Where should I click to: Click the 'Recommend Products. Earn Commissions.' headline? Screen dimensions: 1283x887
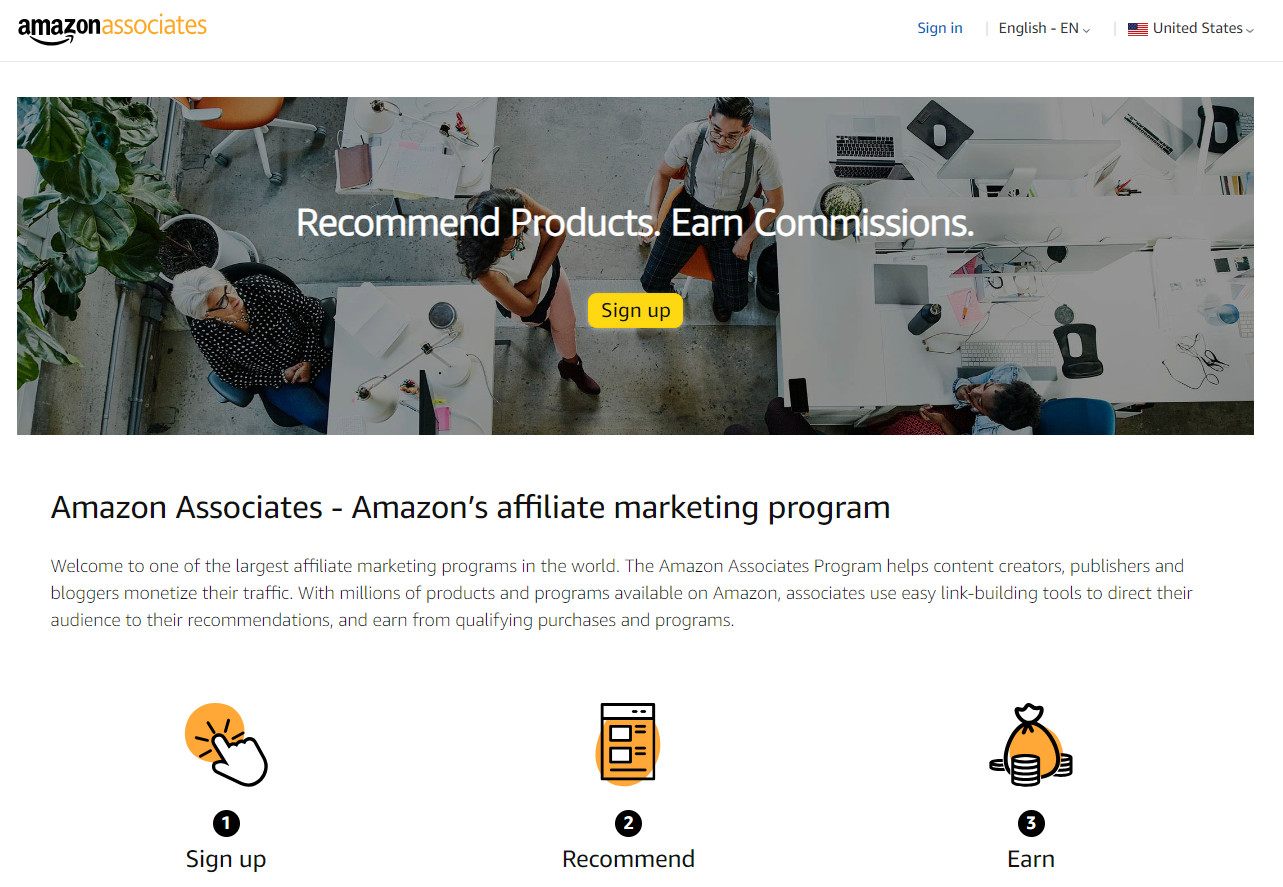point(635,222)
